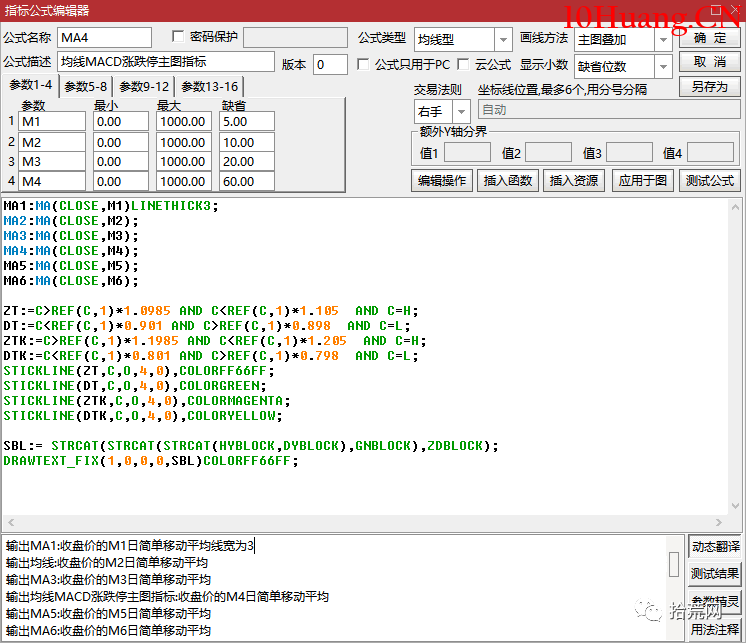Click the 值4 Y-axis boundary field
Screen dimensions: 746x643
(x=710, y=153)
